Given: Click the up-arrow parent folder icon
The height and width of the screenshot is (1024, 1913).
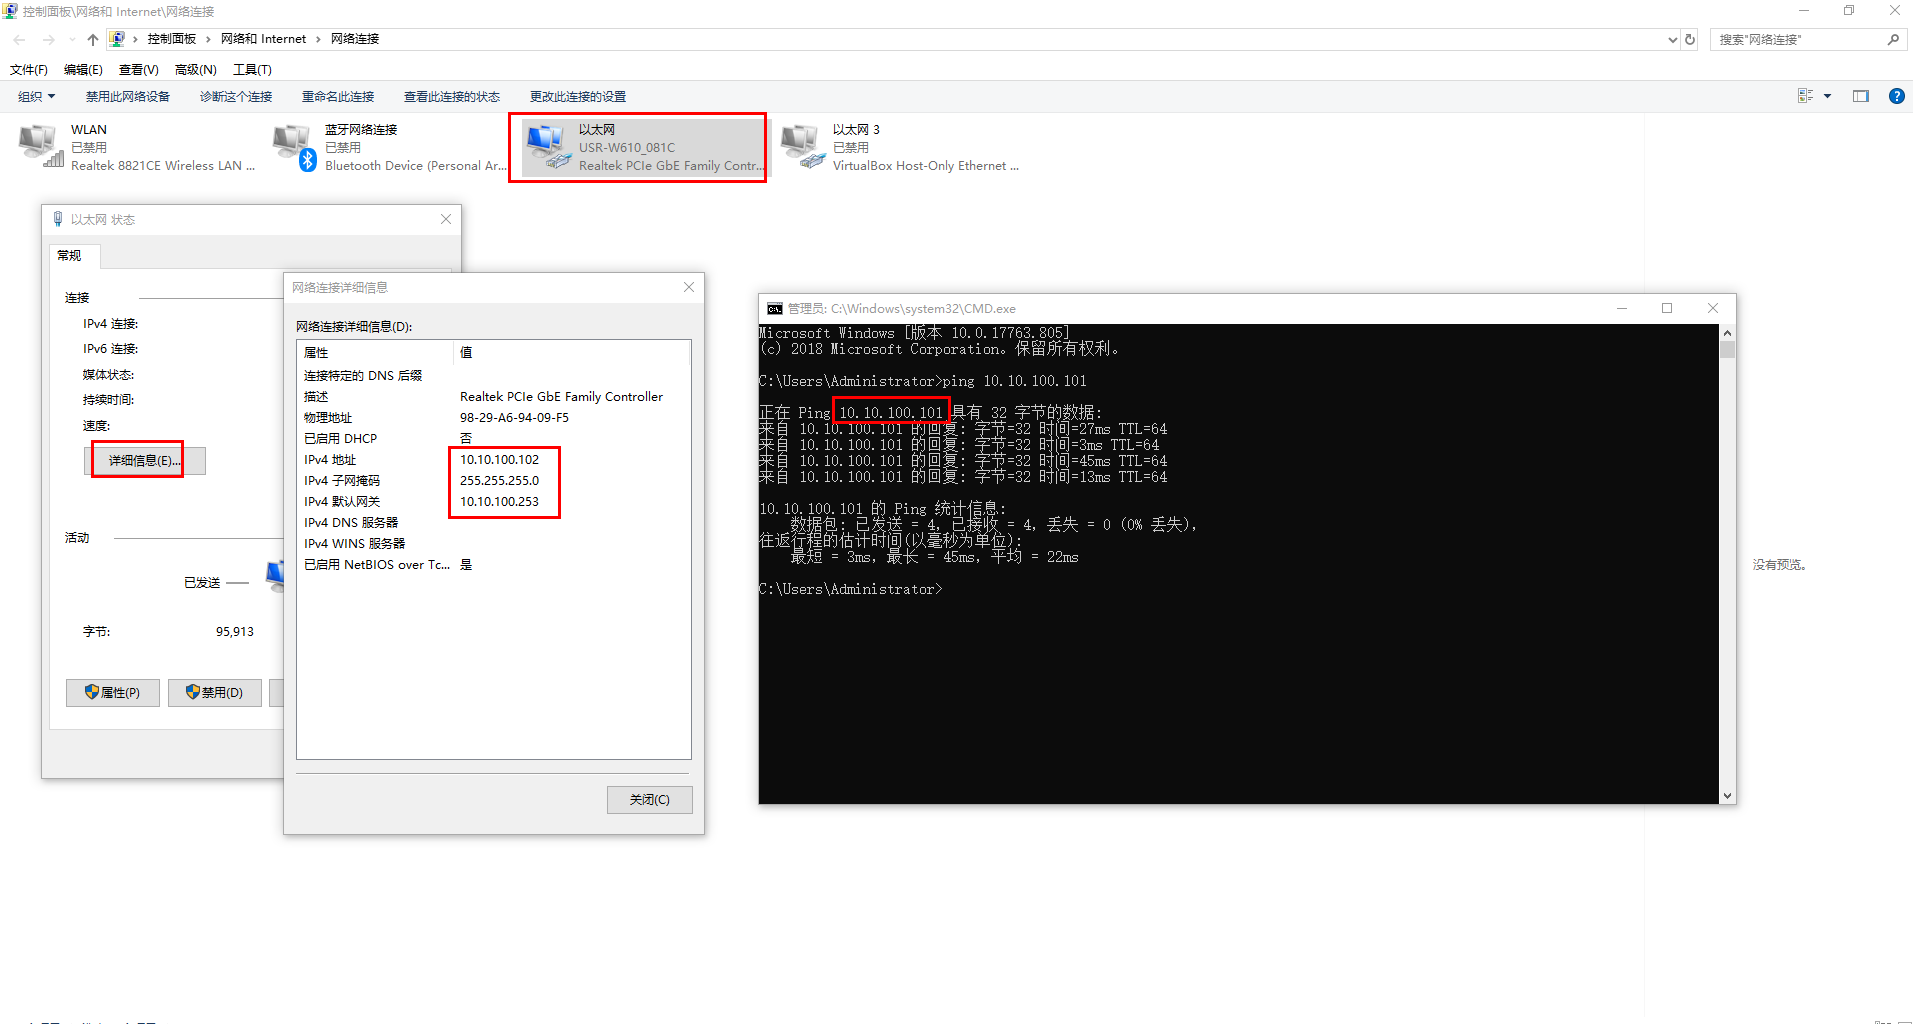Looking at the screenshot, I should (x=92, y=39).
